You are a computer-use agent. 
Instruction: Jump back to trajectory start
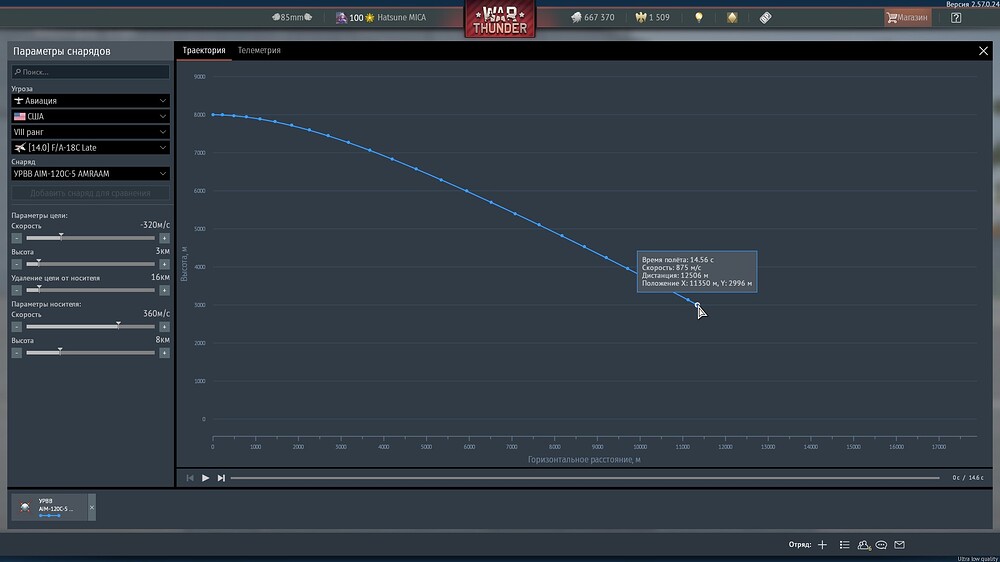pyautogui.click(x=189, y=478)
